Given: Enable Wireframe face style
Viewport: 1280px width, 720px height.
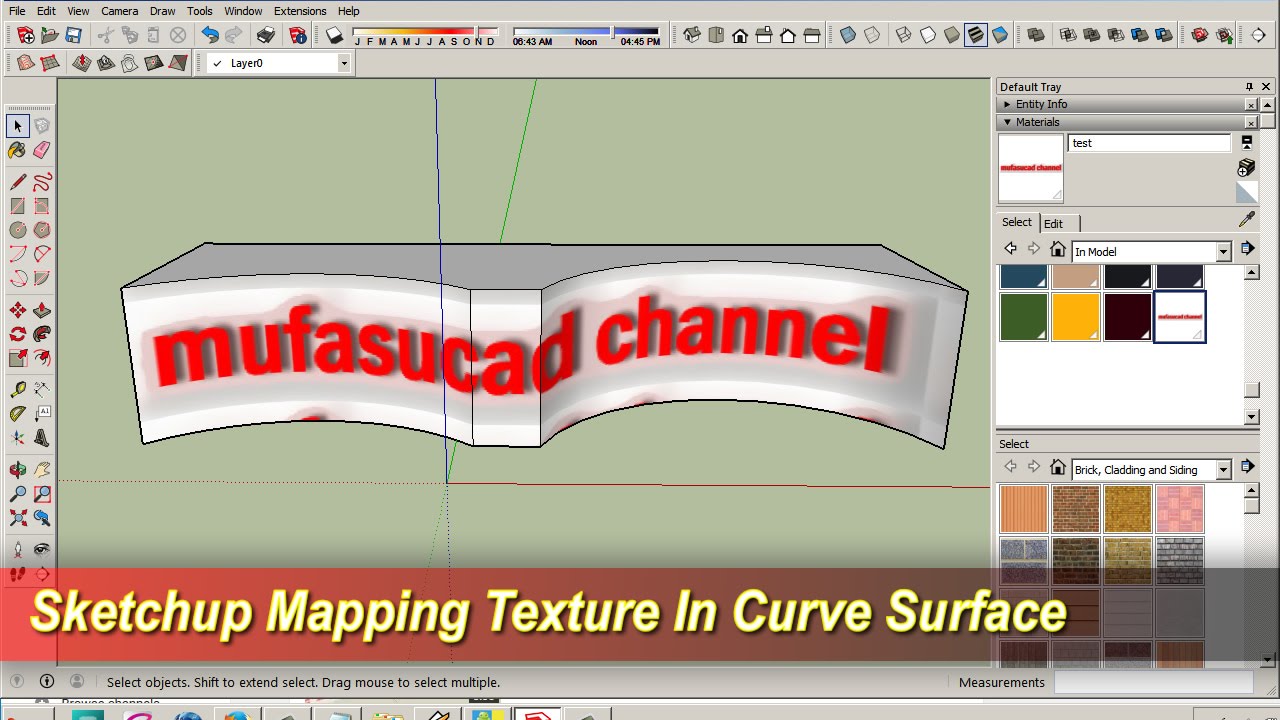Looking at the screenshot, I should point(904,35).
